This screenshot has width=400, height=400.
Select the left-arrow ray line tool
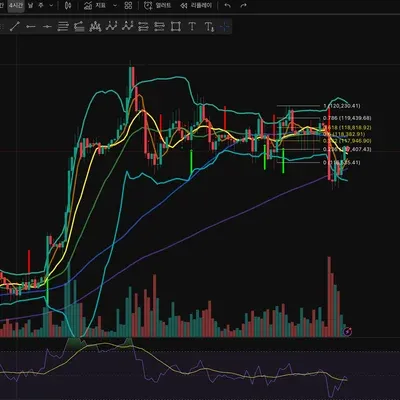[31, 26]
